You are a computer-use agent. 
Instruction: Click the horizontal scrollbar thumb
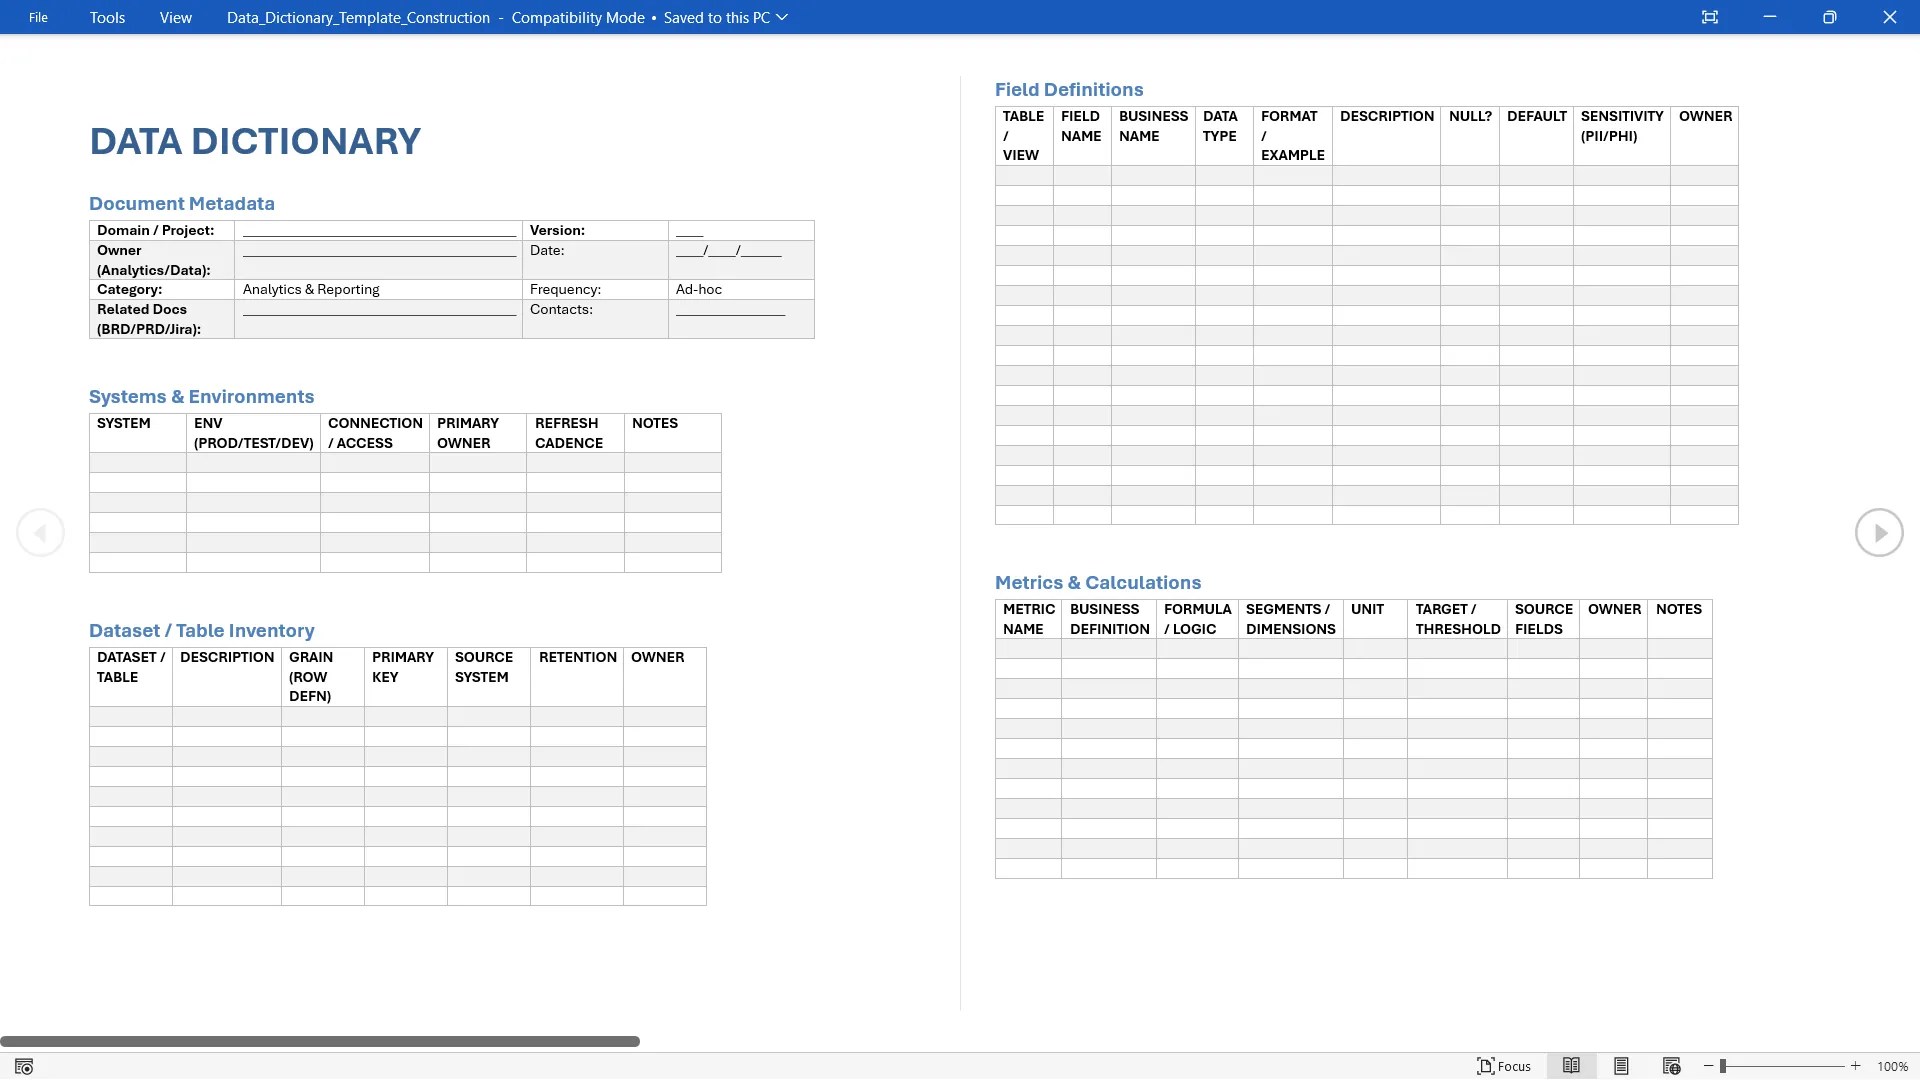pyautogui.click(x=320, y=1041)
